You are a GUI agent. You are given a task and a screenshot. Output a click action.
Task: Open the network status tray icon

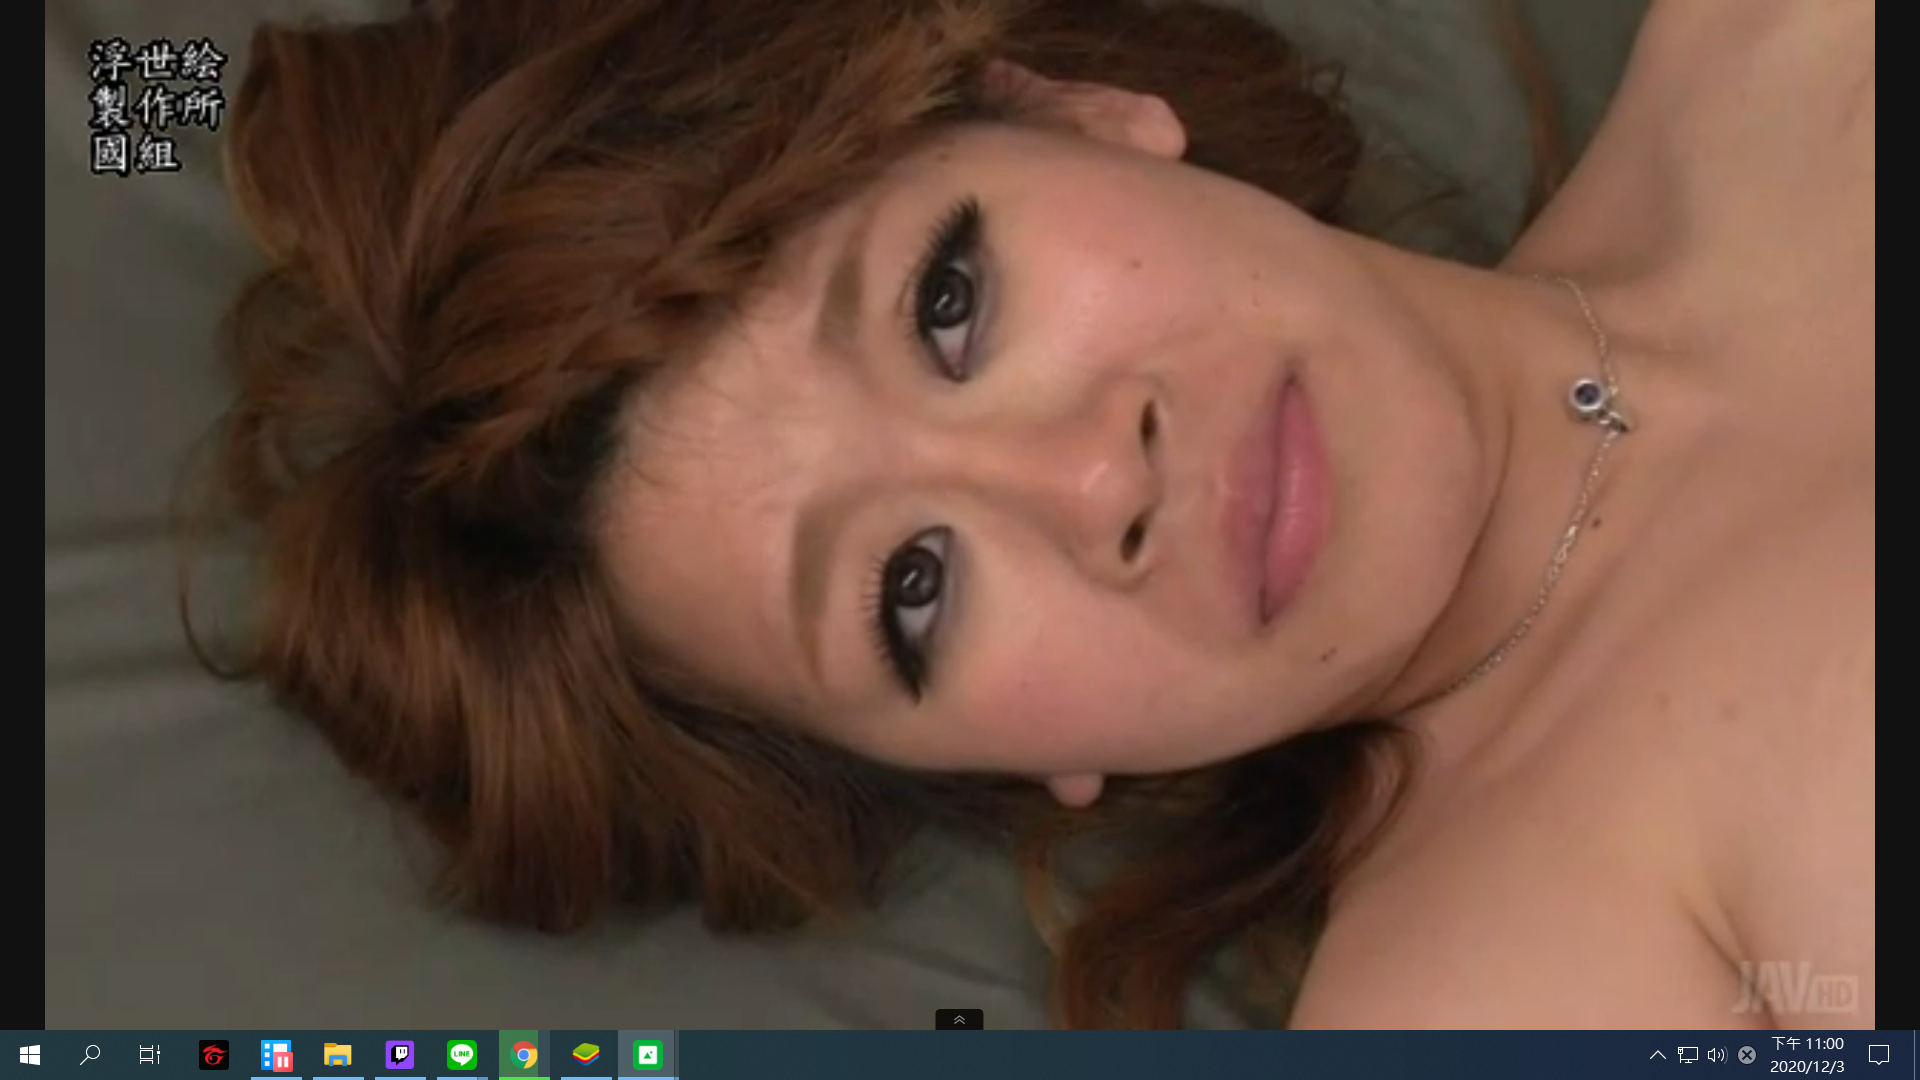(x=1688, y=1055)
